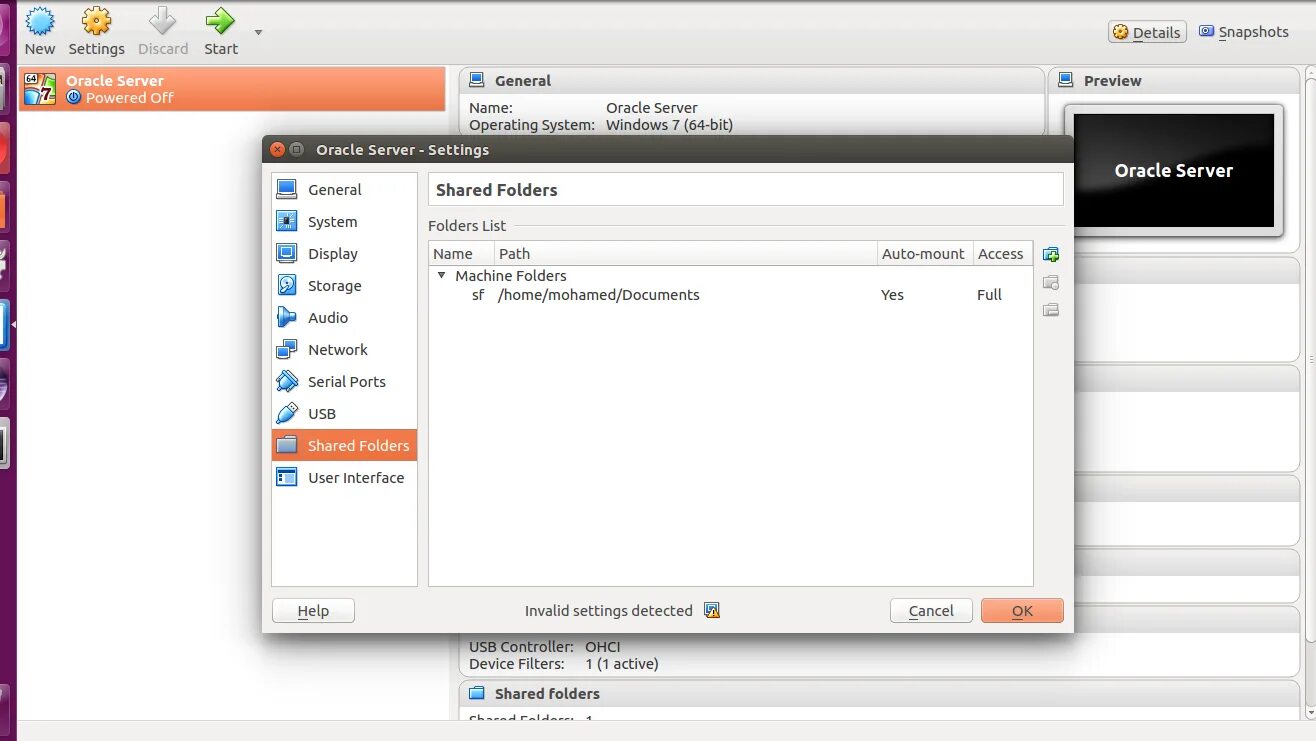Screen dimensions: 1316x741
Task: Open System settings category
Action: pos(344,222)
